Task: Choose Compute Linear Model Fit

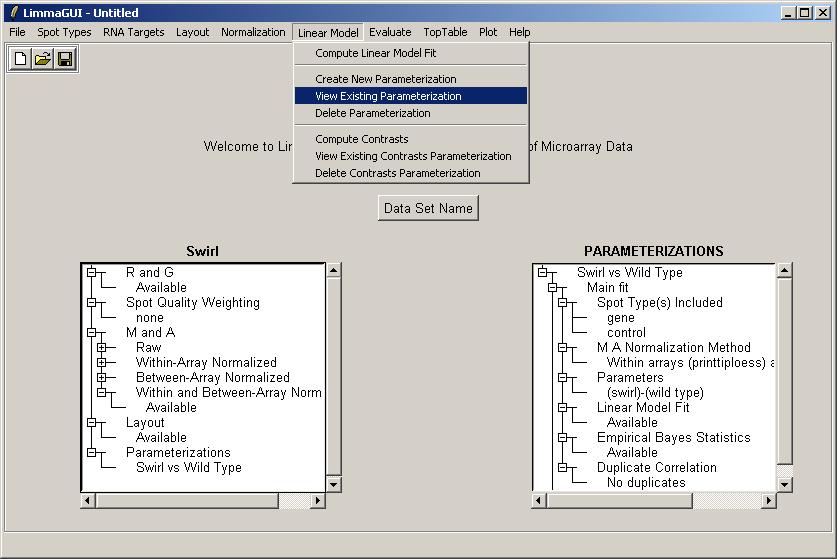Action: (376, 53)
